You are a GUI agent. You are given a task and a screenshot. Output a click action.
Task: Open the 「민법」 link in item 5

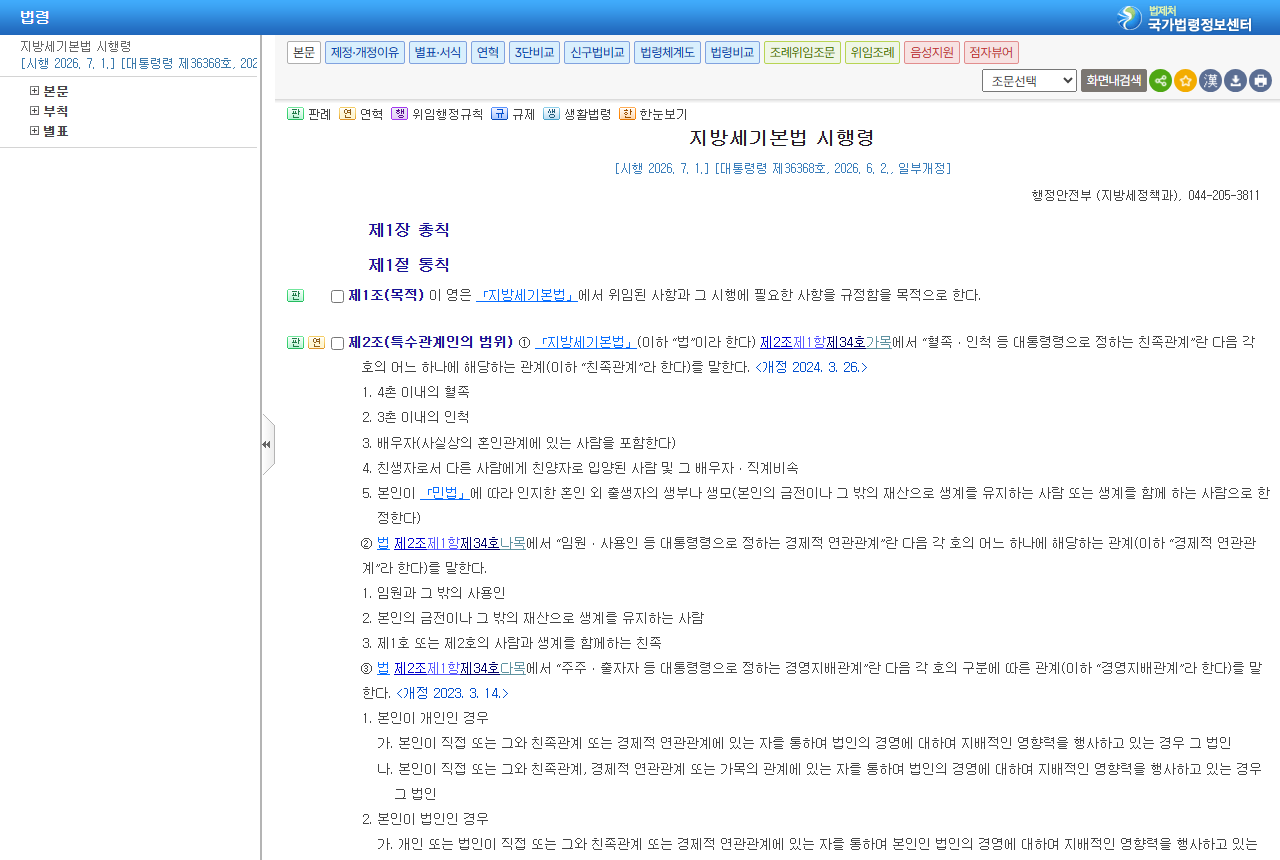tap(445, 493)
